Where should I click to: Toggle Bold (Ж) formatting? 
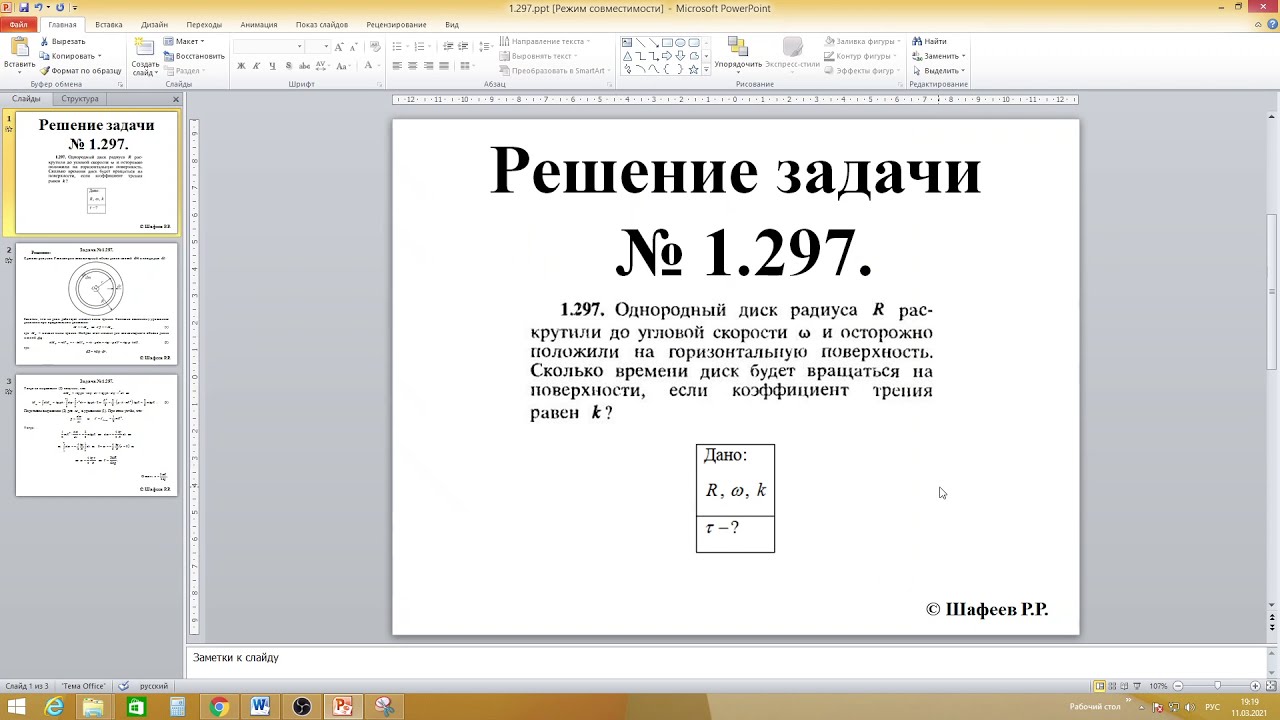241,66
